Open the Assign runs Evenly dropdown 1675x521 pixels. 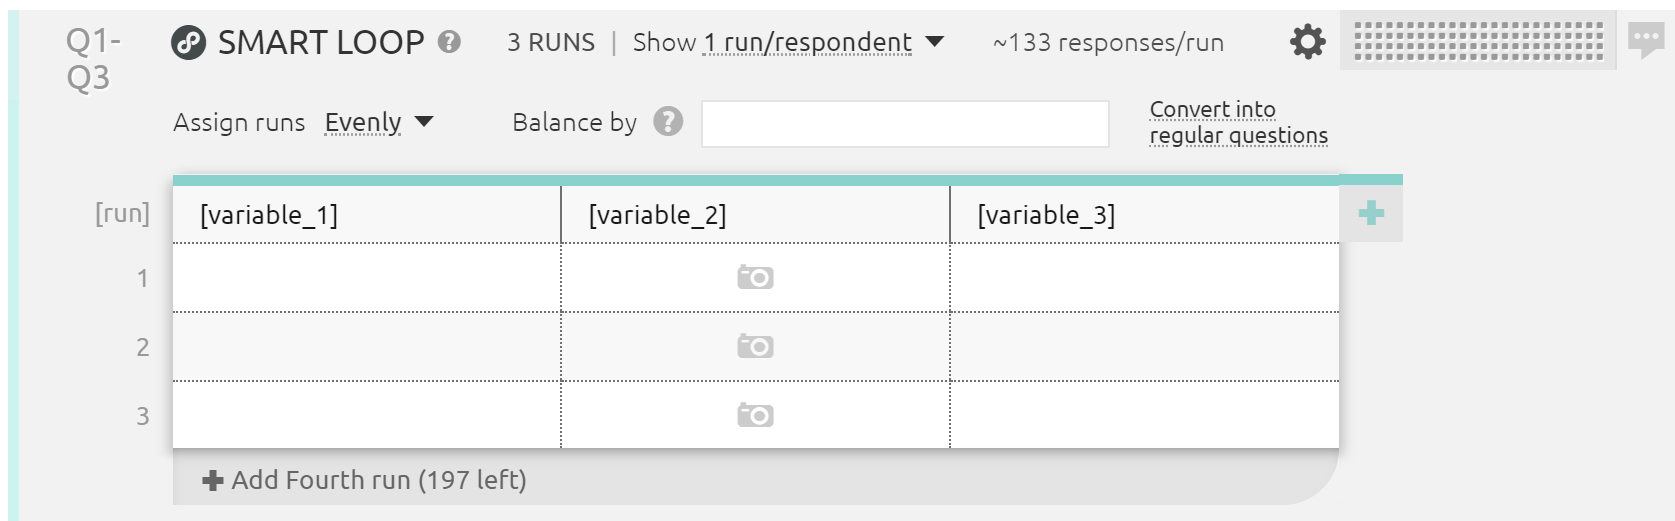[378, 122]
